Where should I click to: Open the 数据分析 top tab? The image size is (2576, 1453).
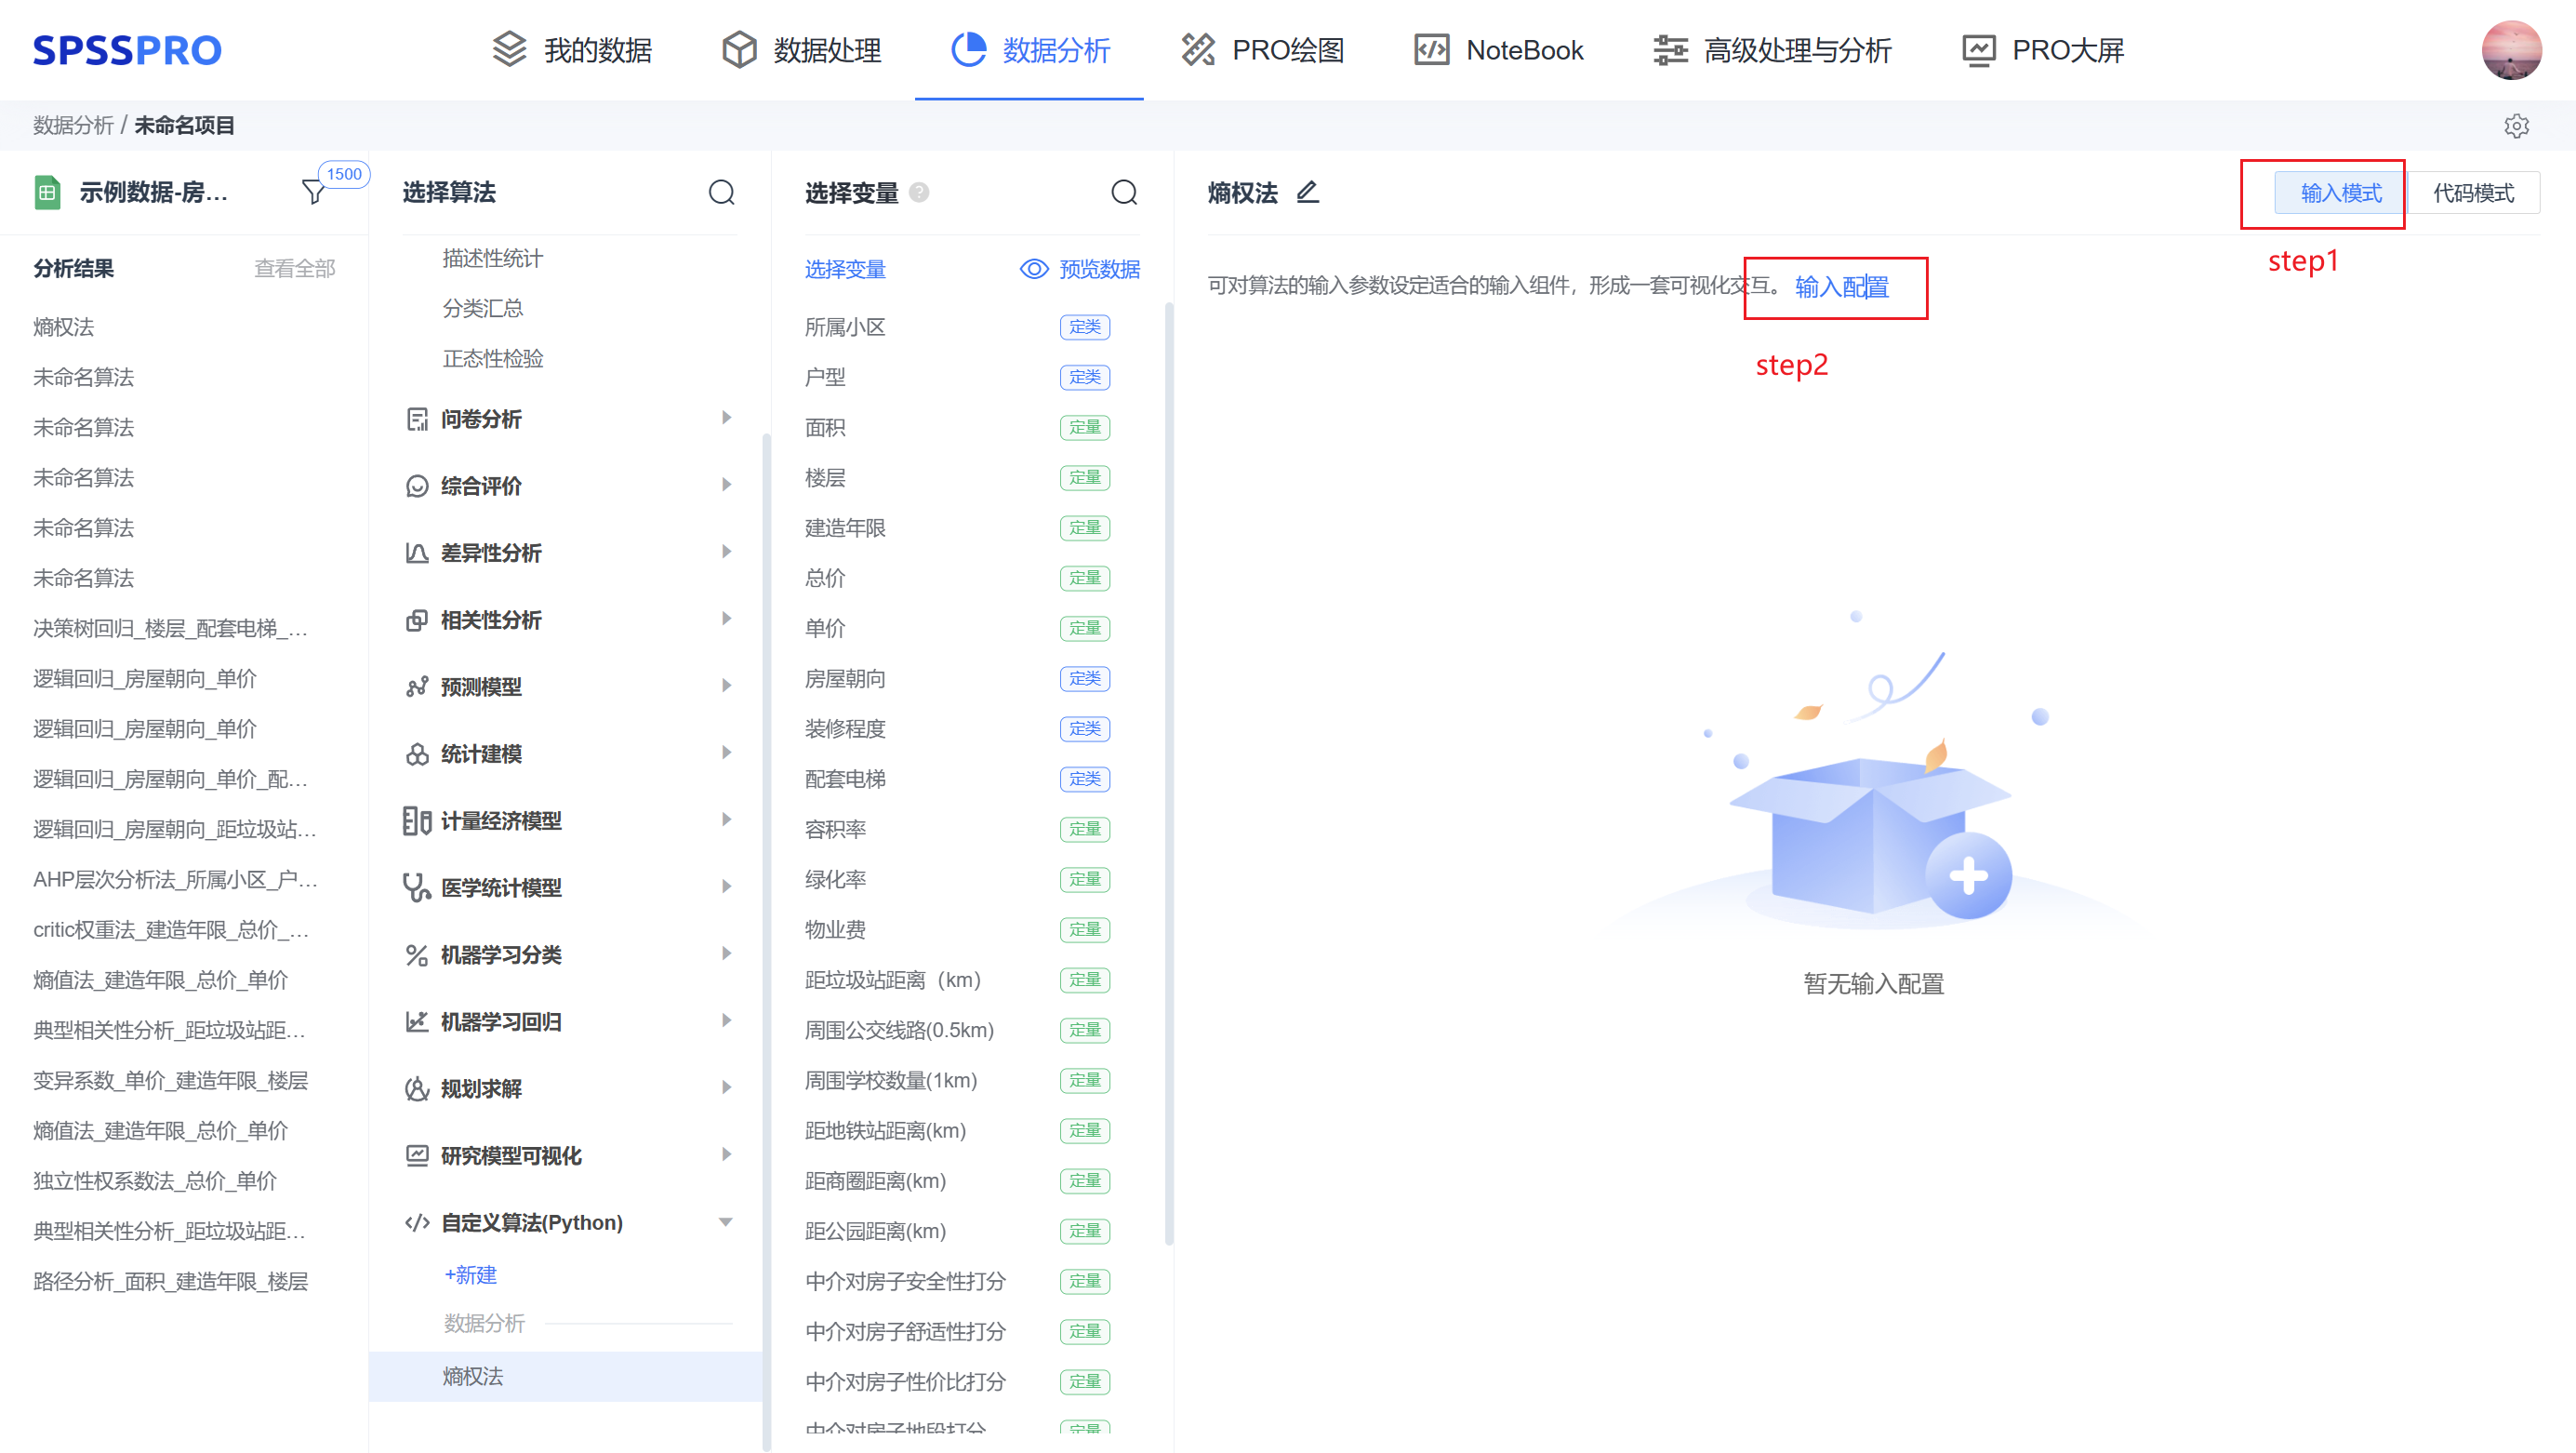(1030, 50)
